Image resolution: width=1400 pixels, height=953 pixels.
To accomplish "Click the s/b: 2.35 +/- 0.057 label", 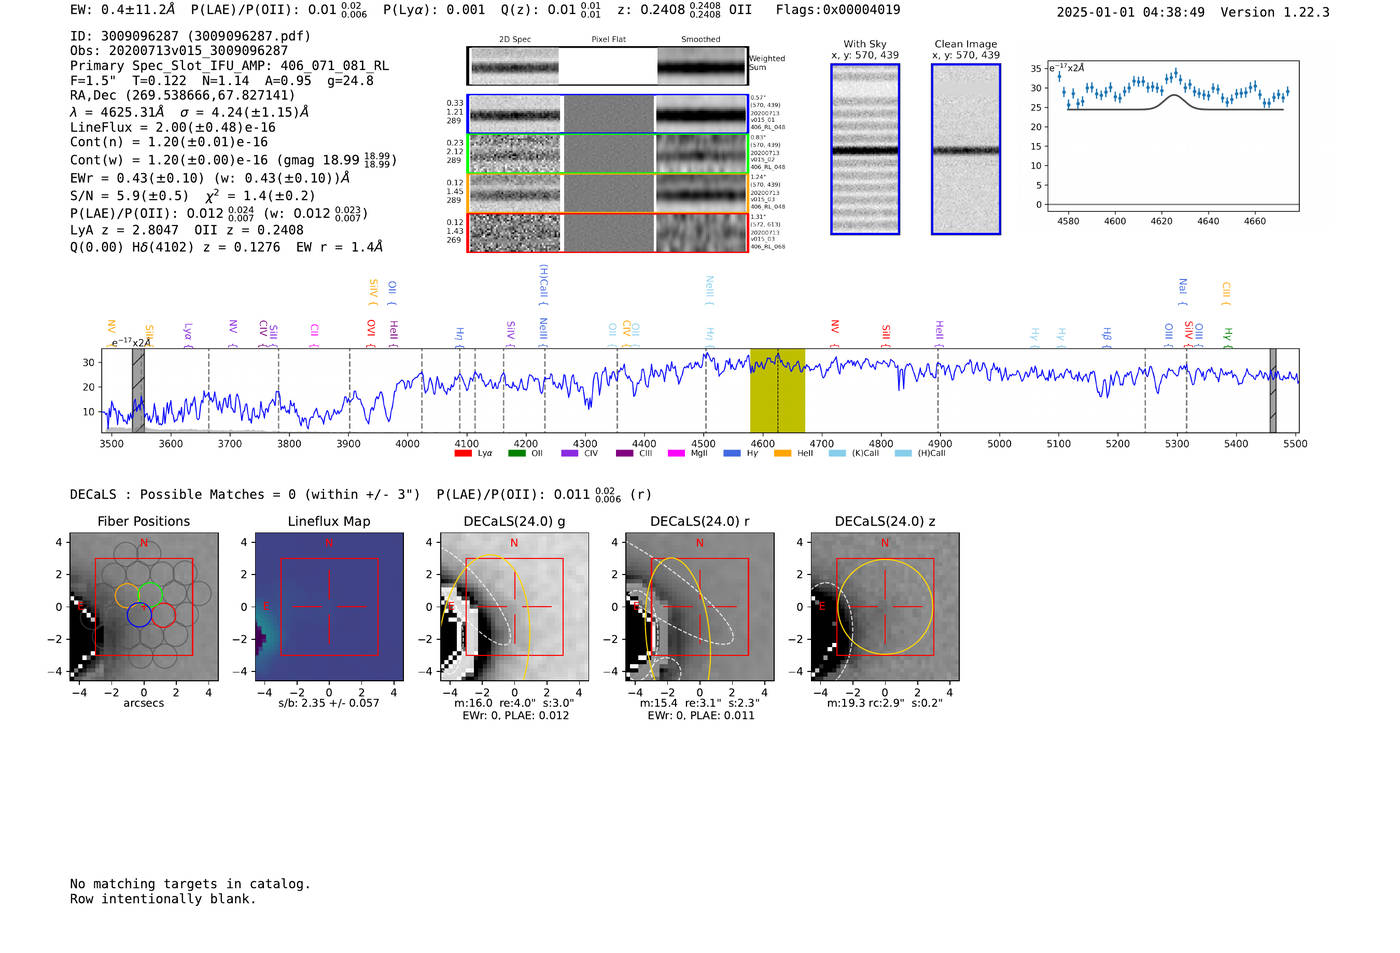I will pos(329,703).
